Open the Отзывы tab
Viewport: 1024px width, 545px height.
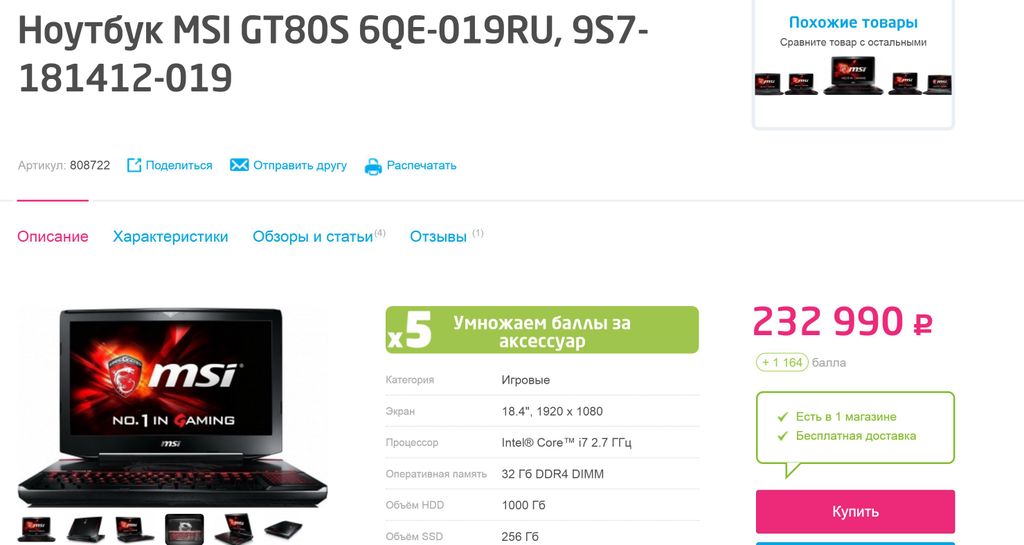coord(438,236)
